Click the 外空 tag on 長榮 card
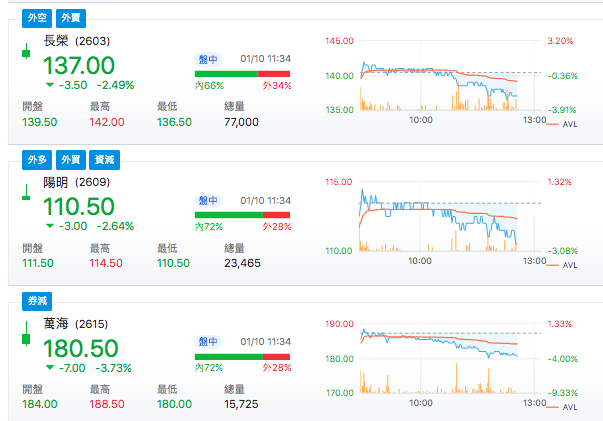Image resolution: width=603 pixels, height=421 pixels. 37,18
